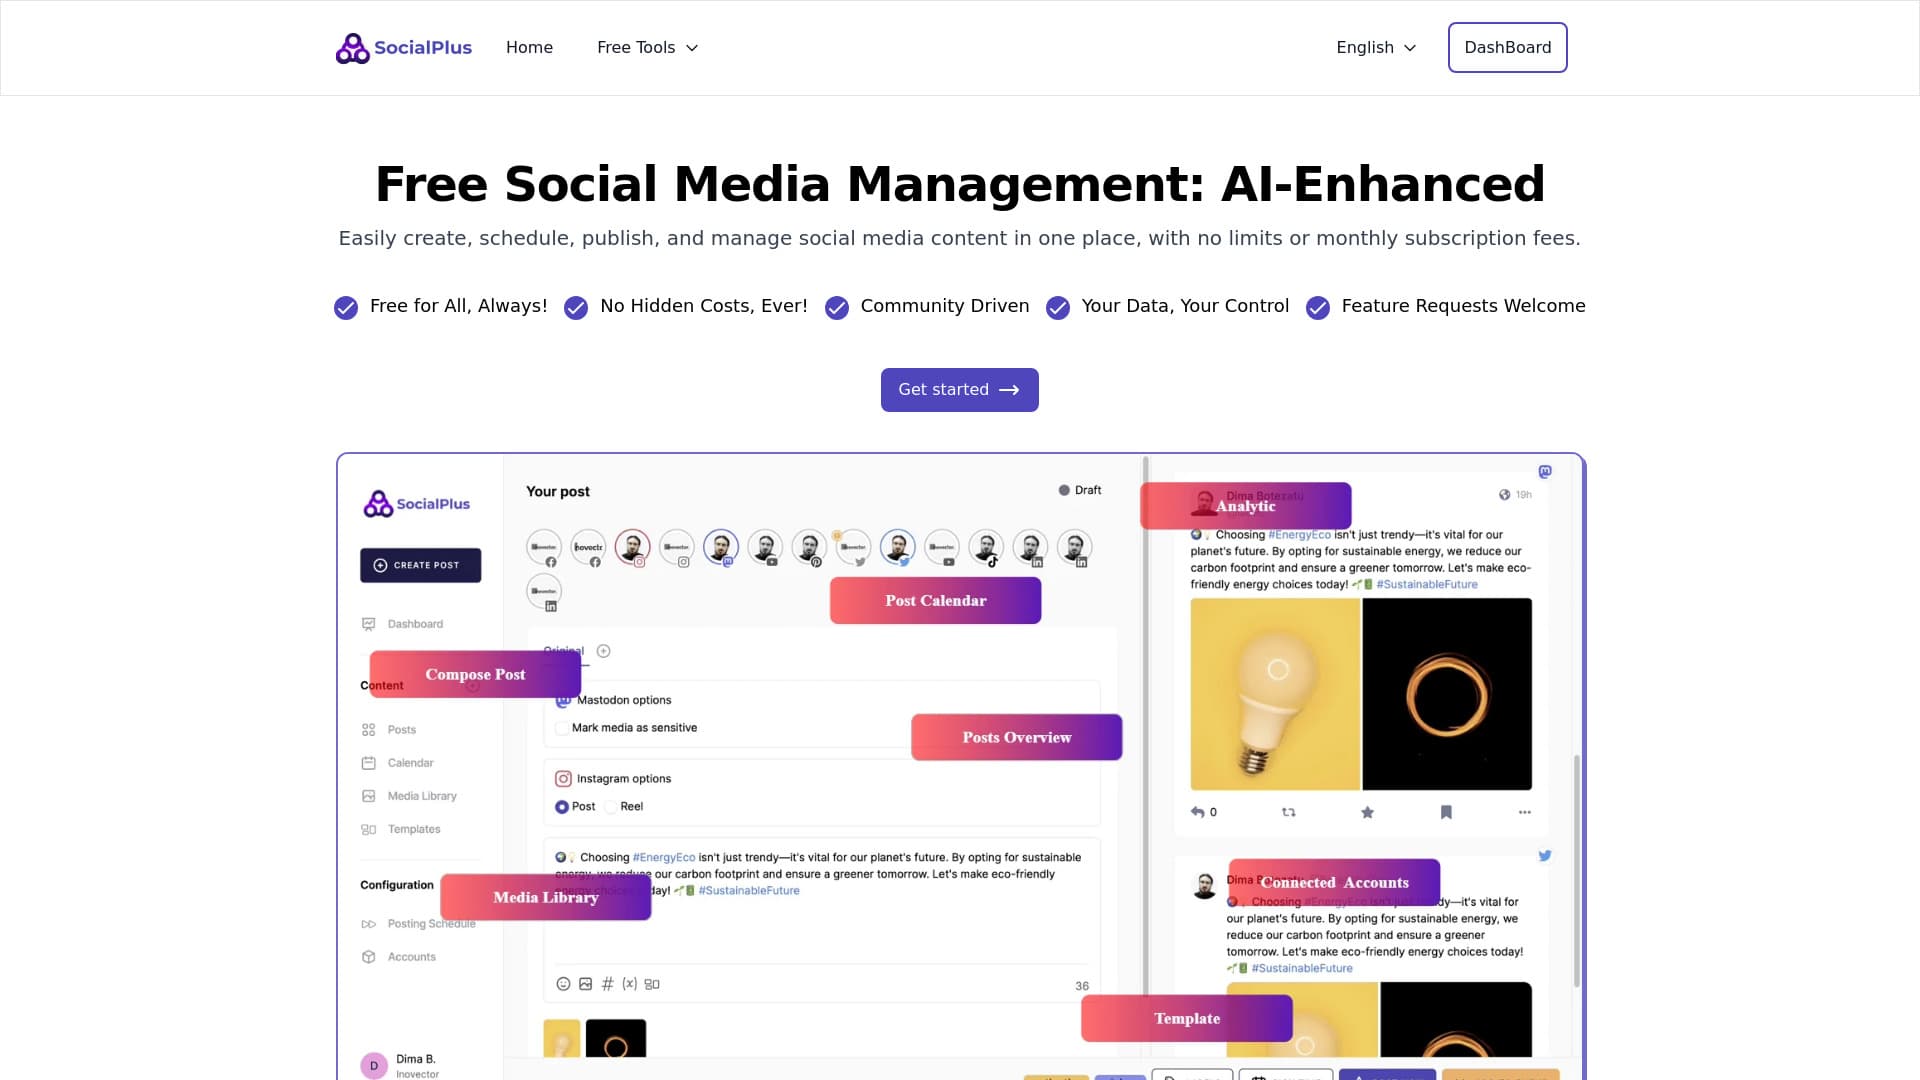Viewport: 1920px width, 1080px height.
Task: Add a hashtag using the hashtag icon
Action: point(607,984)
